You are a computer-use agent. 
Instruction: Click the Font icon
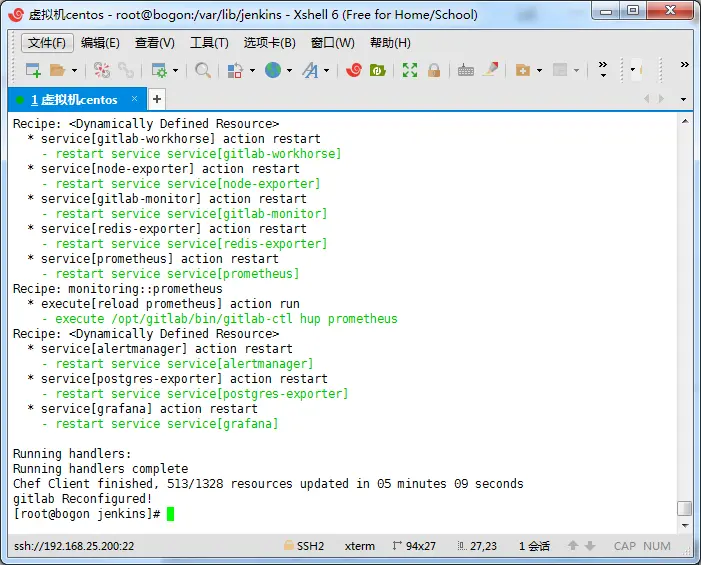click(x=310, y=70)
